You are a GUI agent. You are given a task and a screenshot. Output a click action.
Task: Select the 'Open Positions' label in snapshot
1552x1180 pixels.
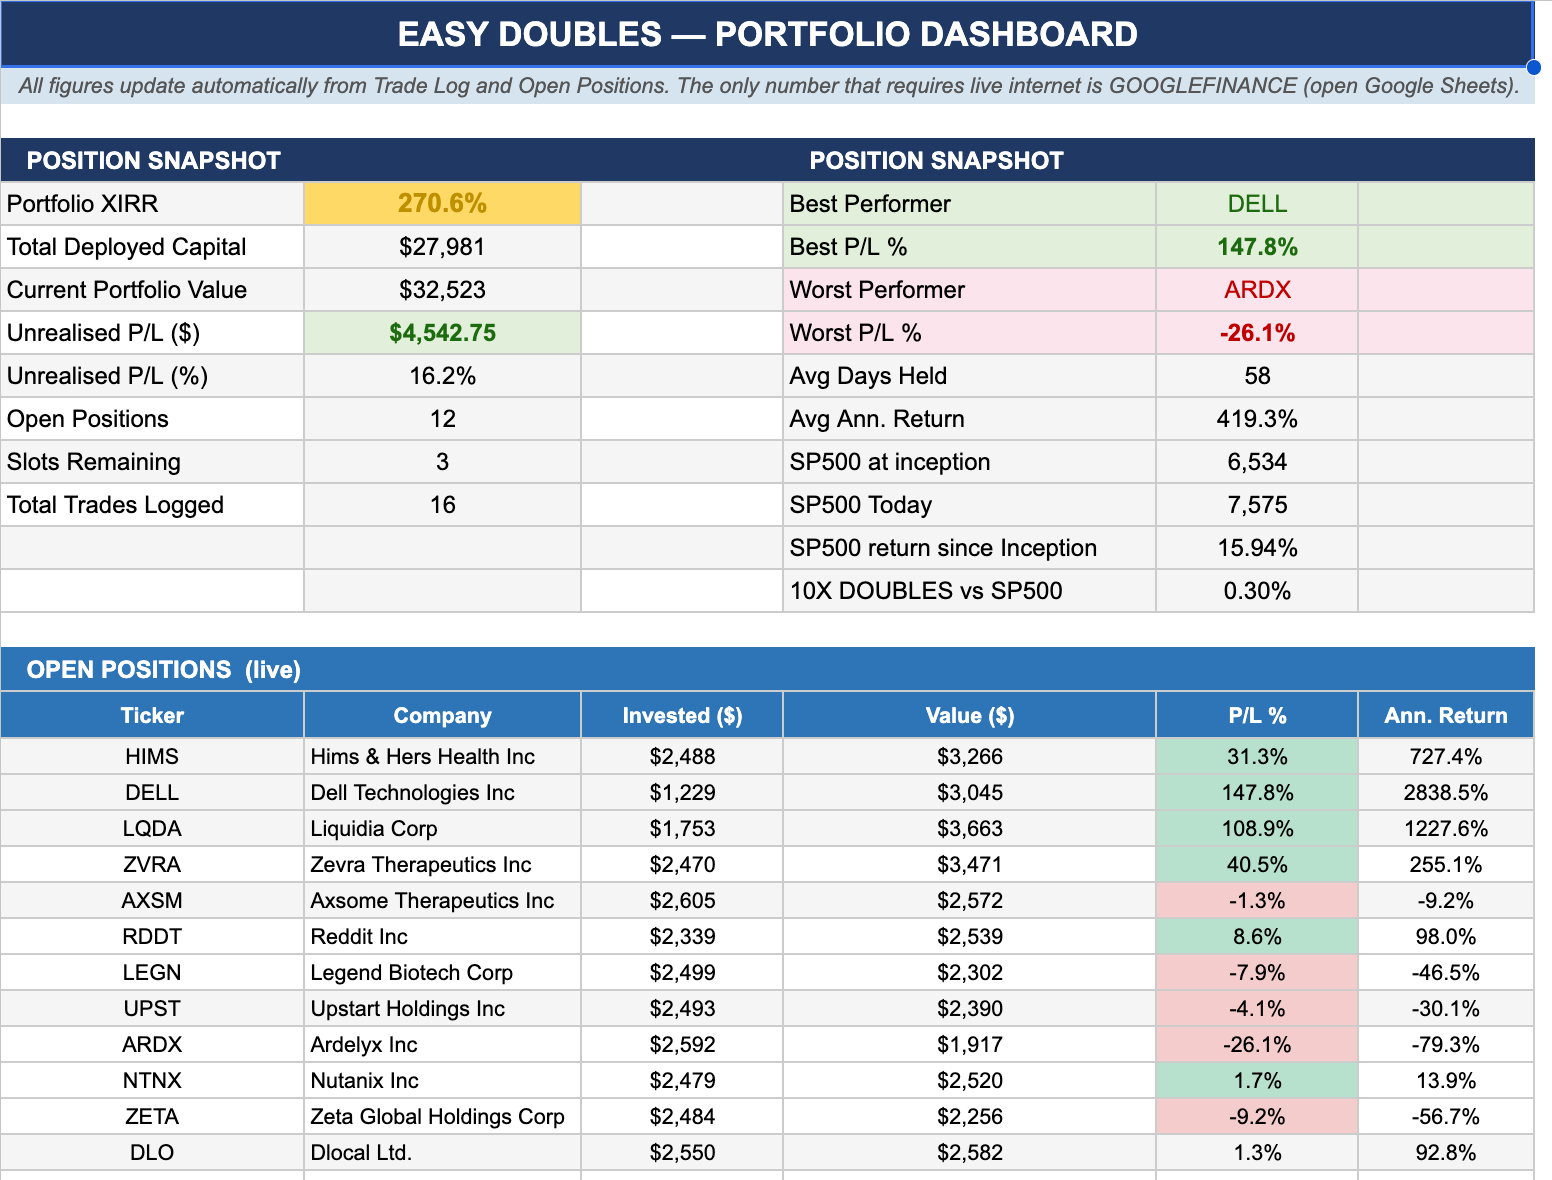click(x=152, y=419)
